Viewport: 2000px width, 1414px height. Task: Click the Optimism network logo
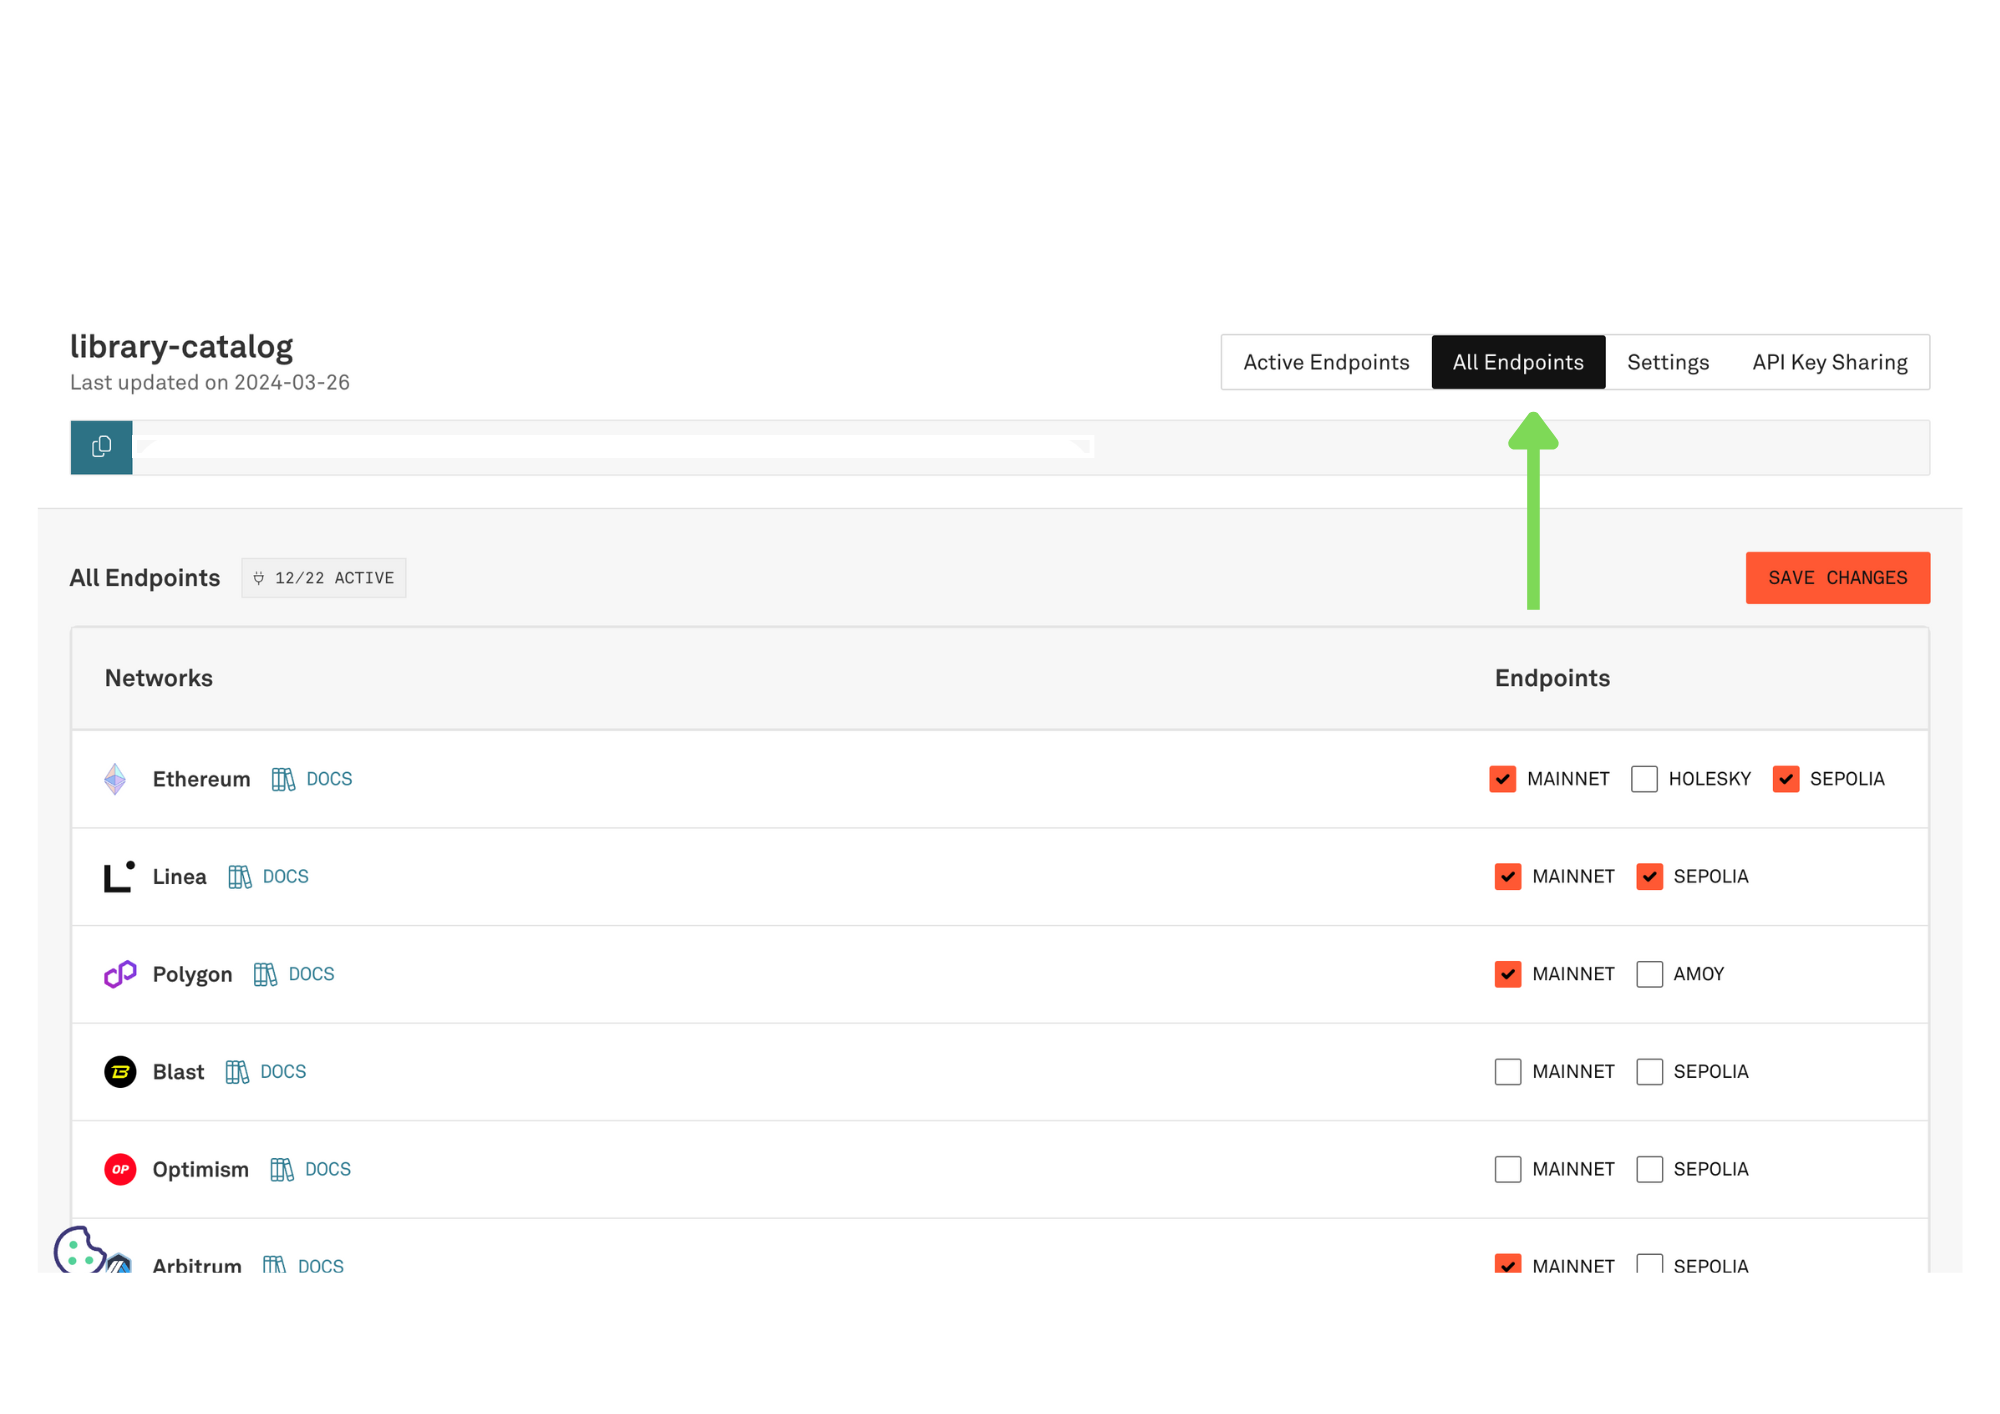(119, 1168)
